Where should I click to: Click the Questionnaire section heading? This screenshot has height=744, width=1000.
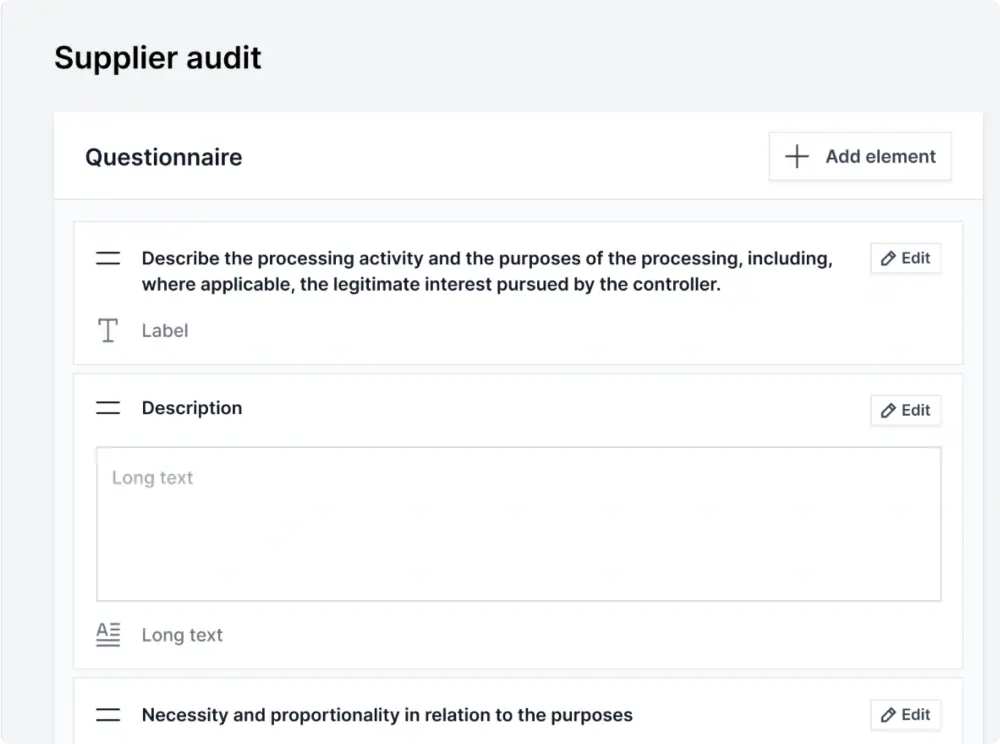click(x=163, y=157)
